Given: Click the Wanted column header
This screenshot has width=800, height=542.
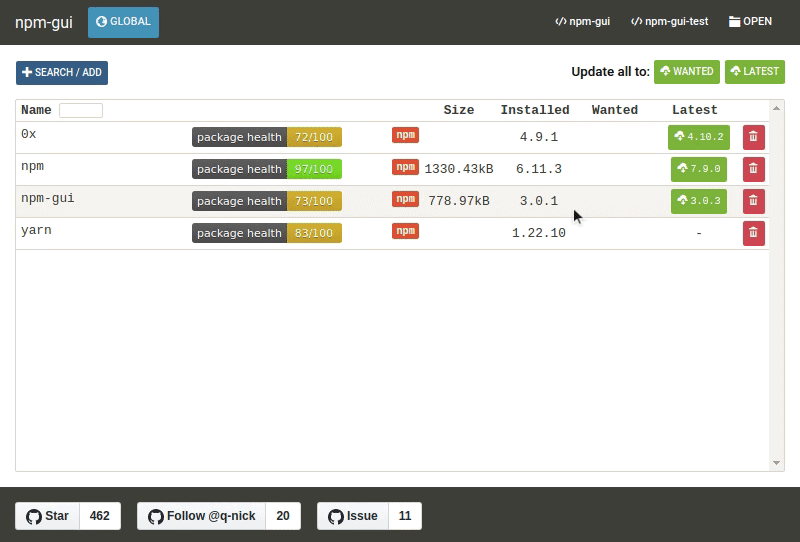Looking at the screenshot, I should click(x=615, y=110).
